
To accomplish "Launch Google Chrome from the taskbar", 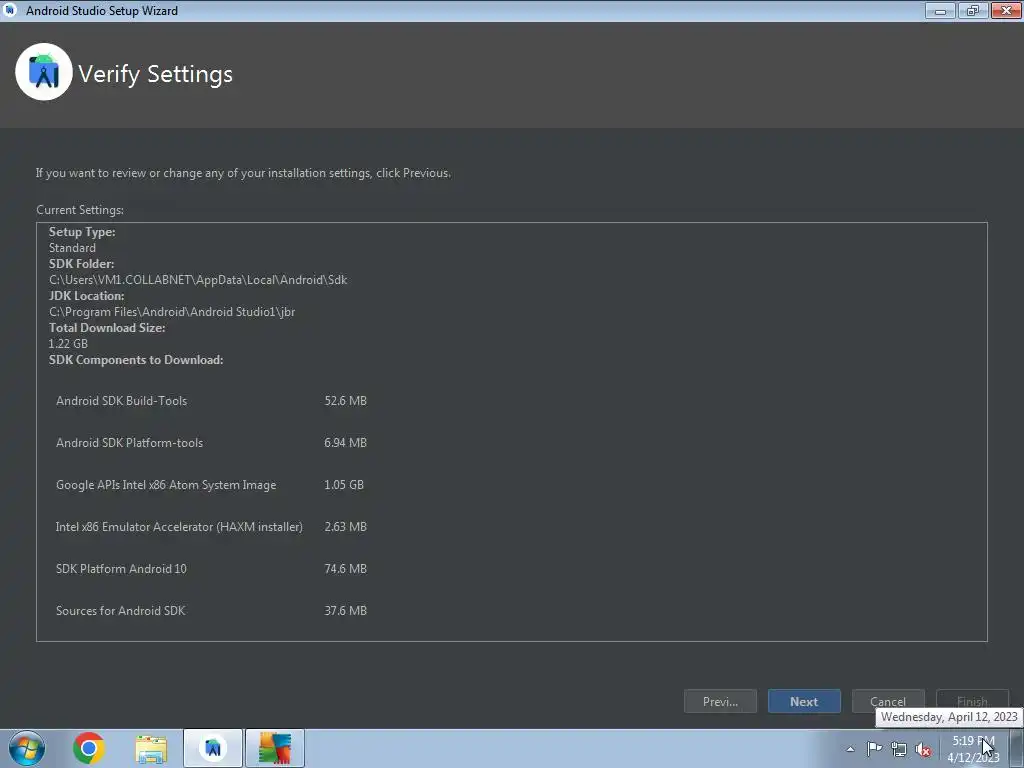I will click(89, 748).
